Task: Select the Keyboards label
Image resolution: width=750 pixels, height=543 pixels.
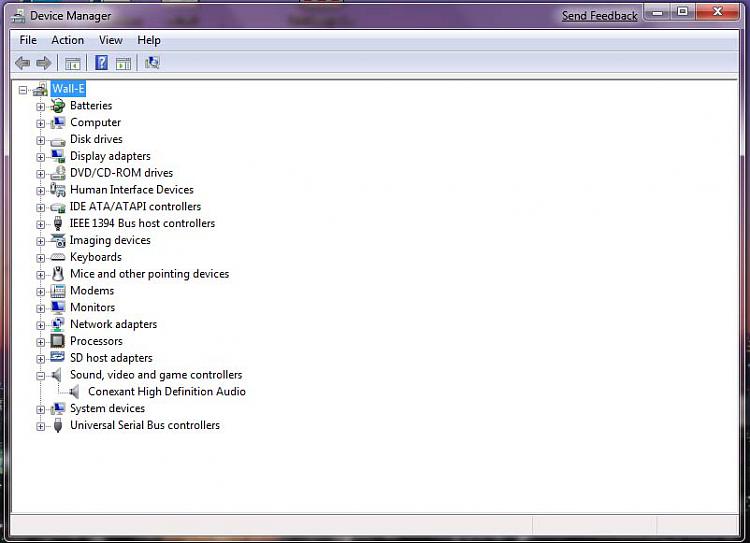Action: [x=96, y=257]
